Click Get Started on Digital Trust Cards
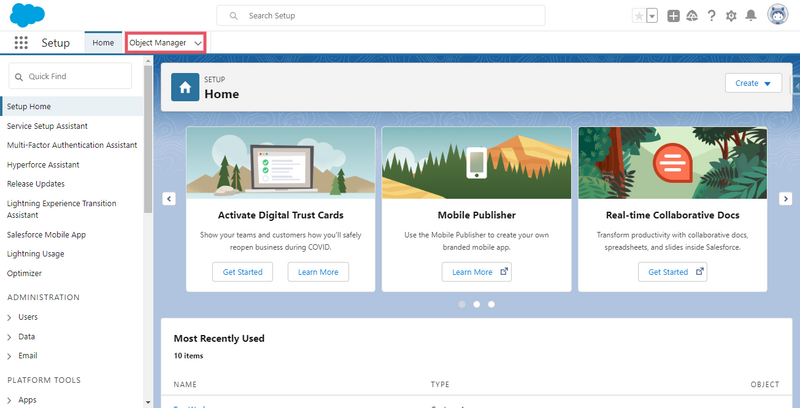This screenshot has height=408, width=800. point(242,272)
